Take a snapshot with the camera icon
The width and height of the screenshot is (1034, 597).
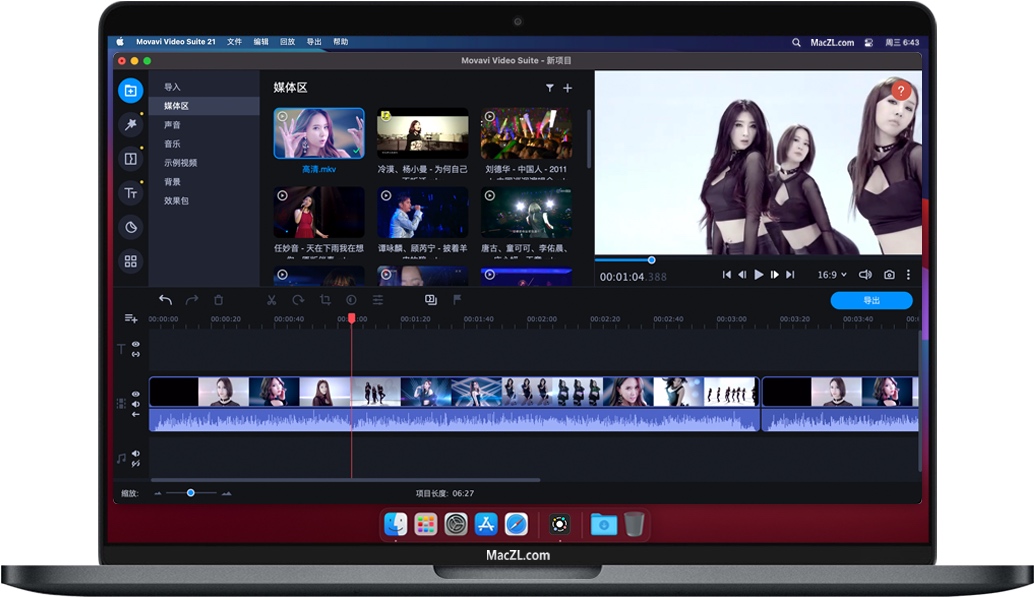890,274
